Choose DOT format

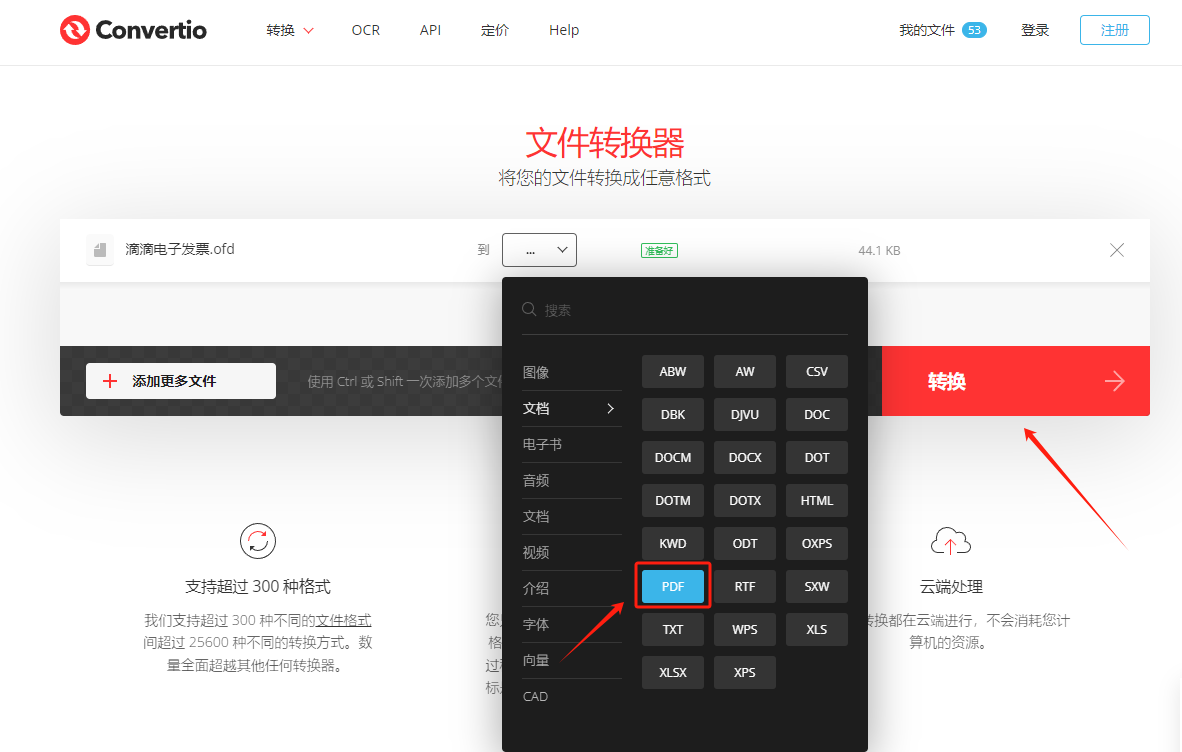816,457
